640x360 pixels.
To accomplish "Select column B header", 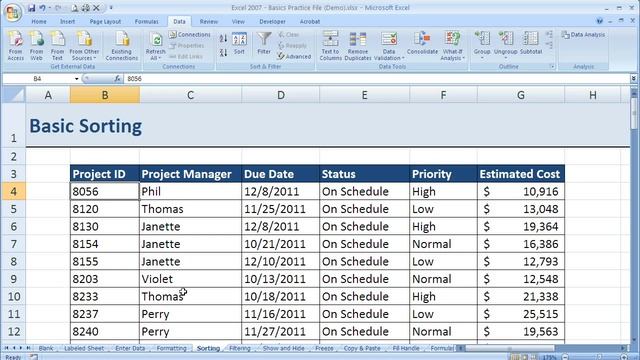I will coord(105,95).
